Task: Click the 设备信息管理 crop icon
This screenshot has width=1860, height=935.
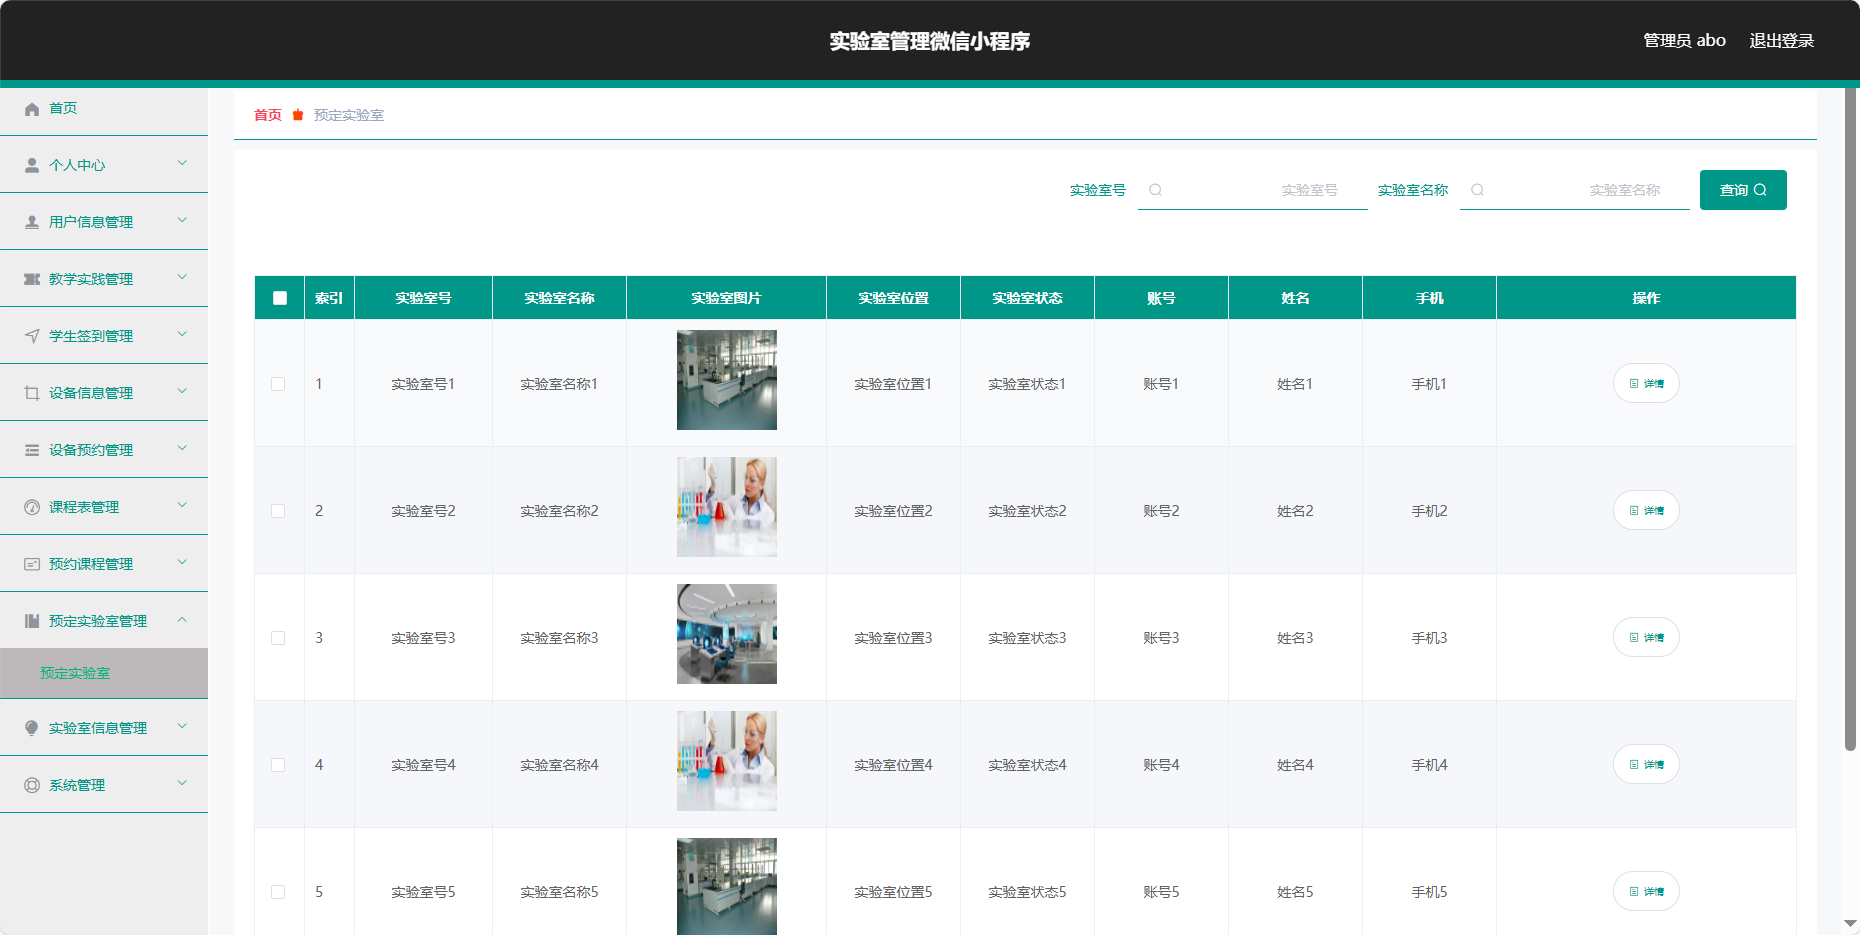Action: [32, 393]
